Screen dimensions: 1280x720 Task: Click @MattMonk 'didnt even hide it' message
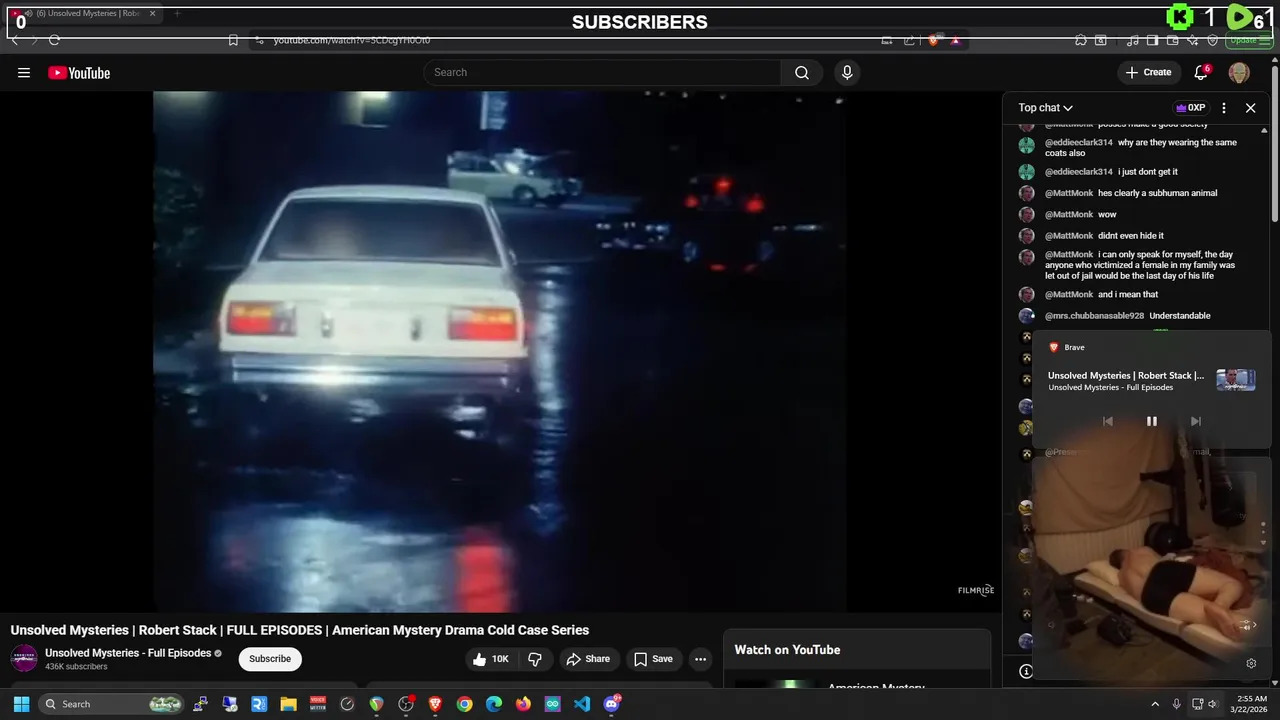[x=1091, y=236]
